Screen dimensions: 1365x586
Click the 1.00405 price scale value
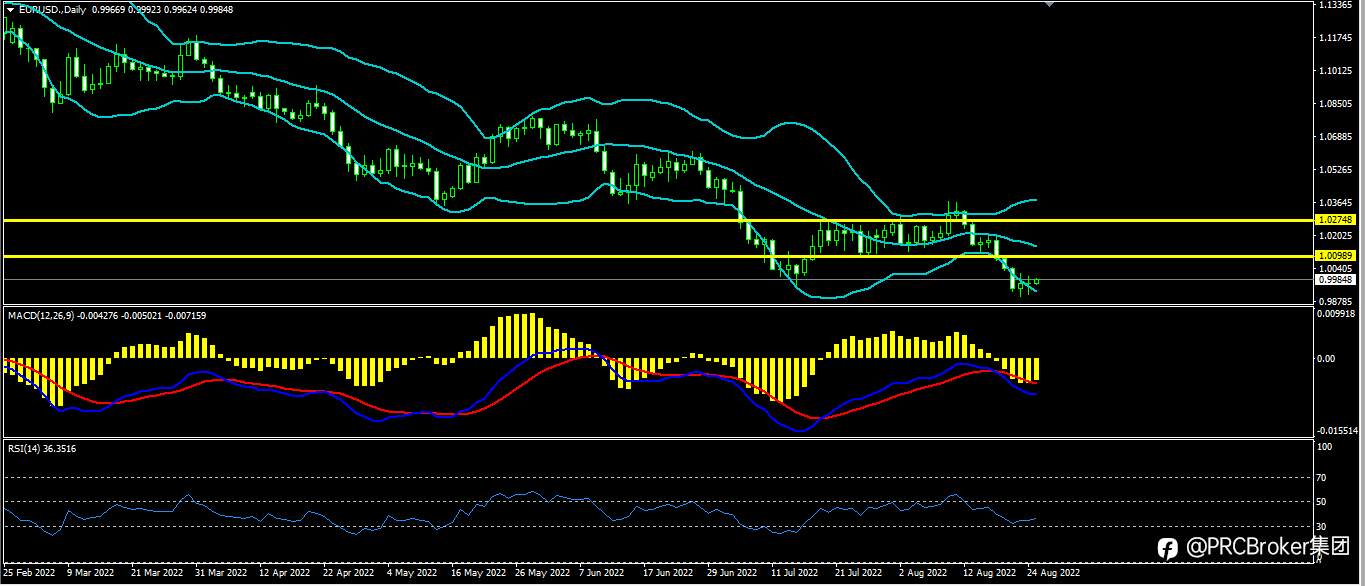[1335, 269]
